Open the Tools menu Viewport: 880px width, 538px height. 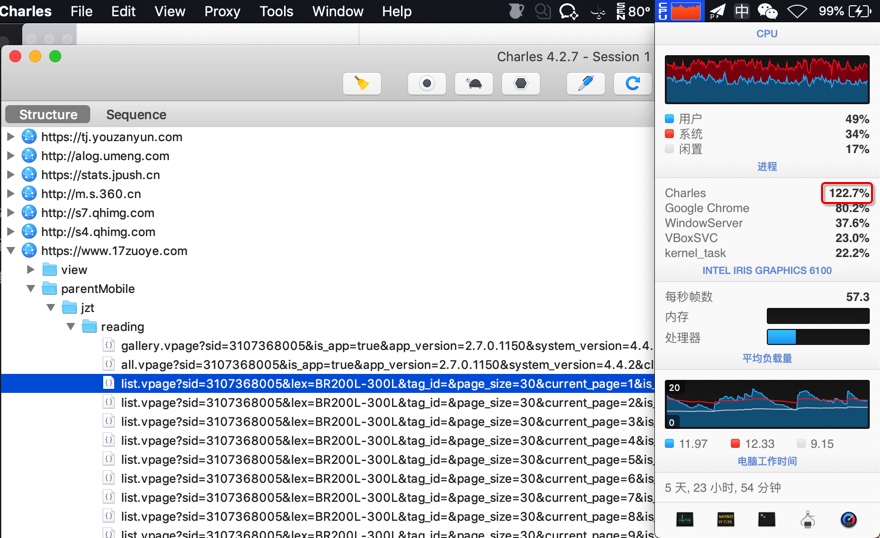click(276, 11)
